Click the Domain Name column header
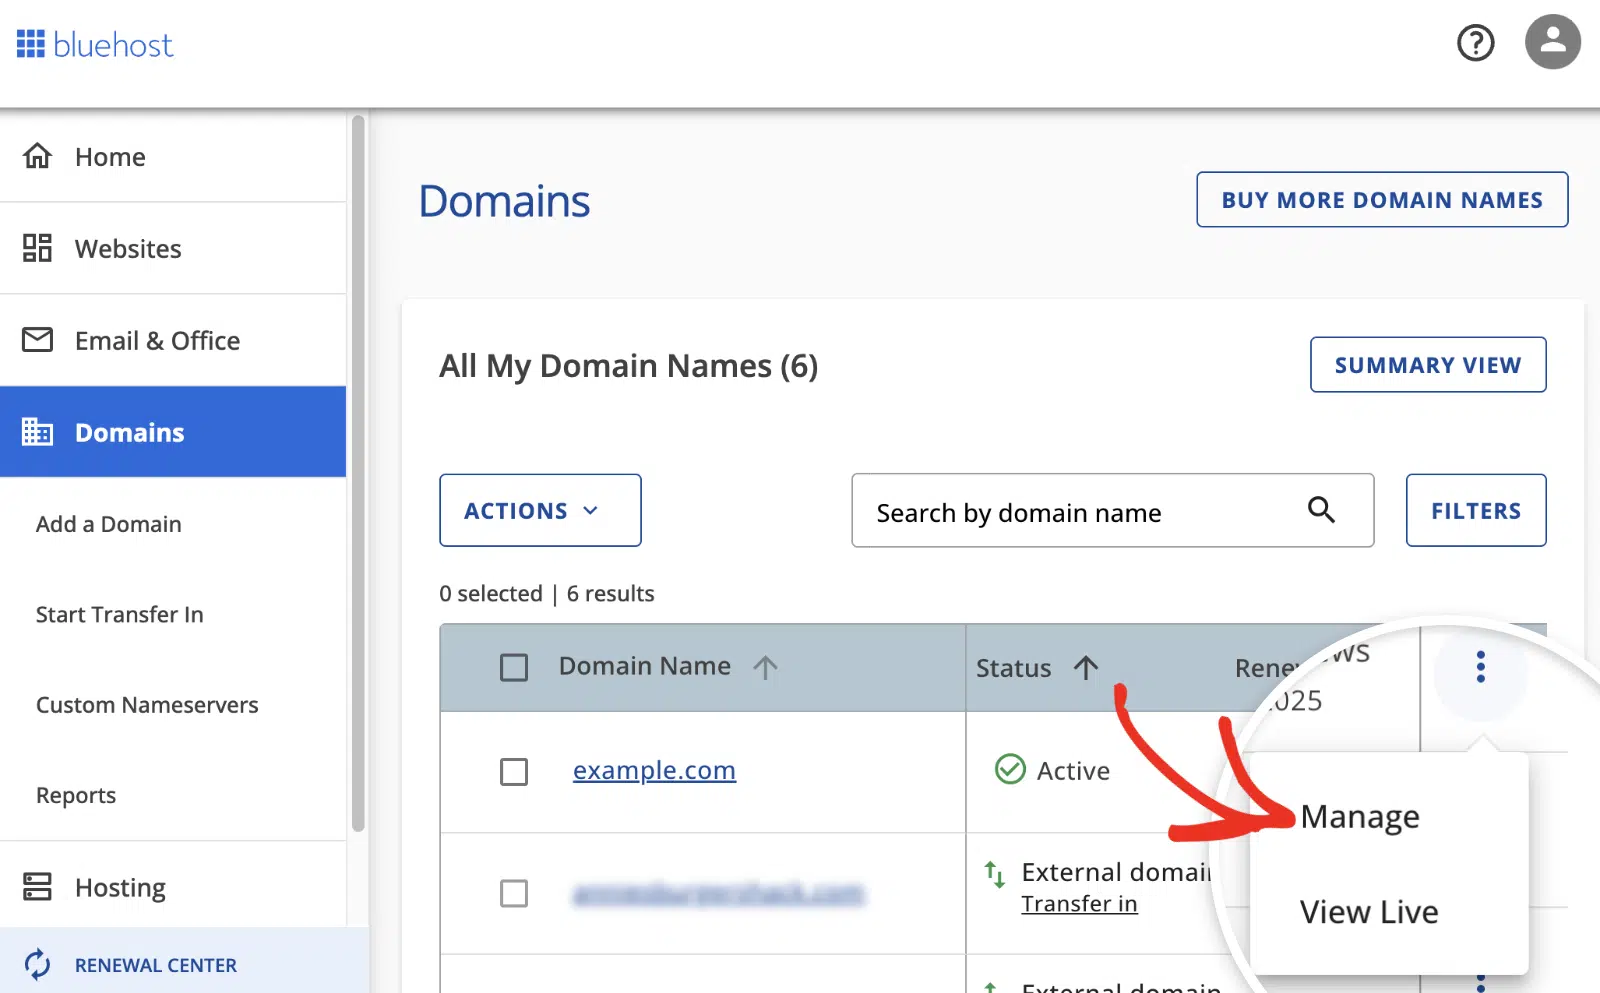Image resolution: width=1600 pixels, height=993 pixels. pos(644,666)
